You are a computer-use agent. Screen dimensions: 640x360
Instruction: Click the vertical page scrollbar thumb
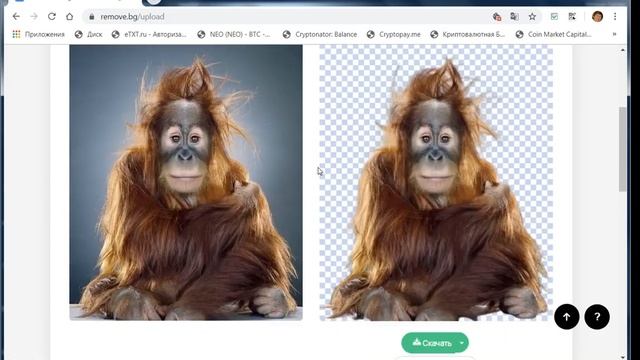[622, 149]
